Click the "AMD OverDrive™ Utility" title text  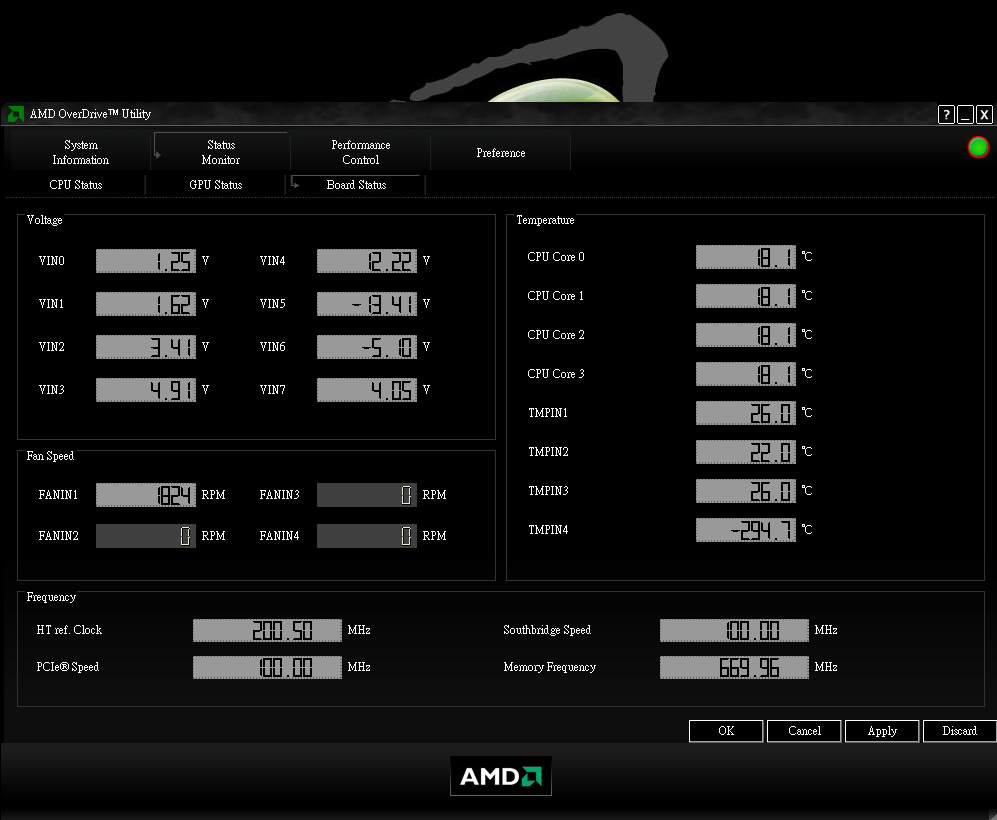(90, 114)
